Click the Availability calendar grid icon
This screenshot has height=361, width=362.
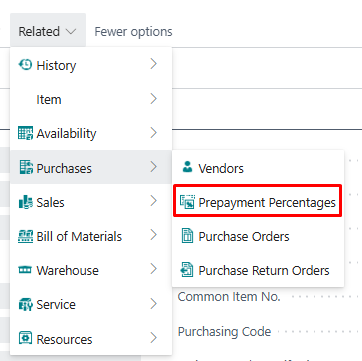coord(25,133)
